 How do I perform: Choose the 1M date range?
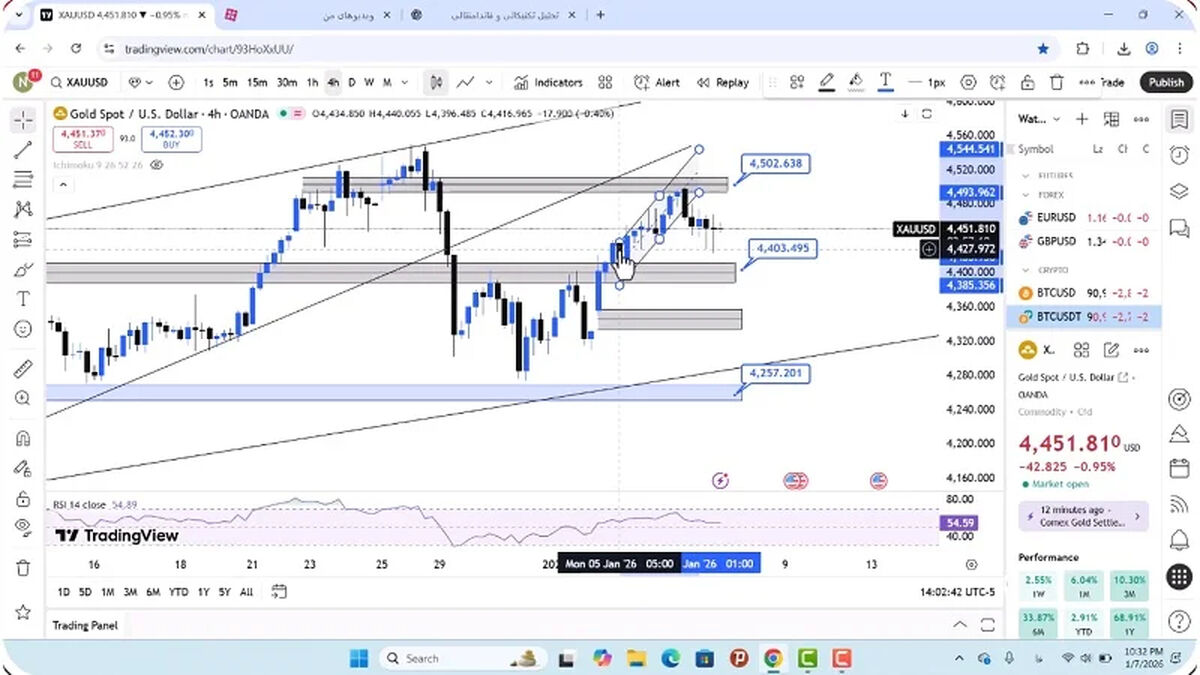[107, 592]
